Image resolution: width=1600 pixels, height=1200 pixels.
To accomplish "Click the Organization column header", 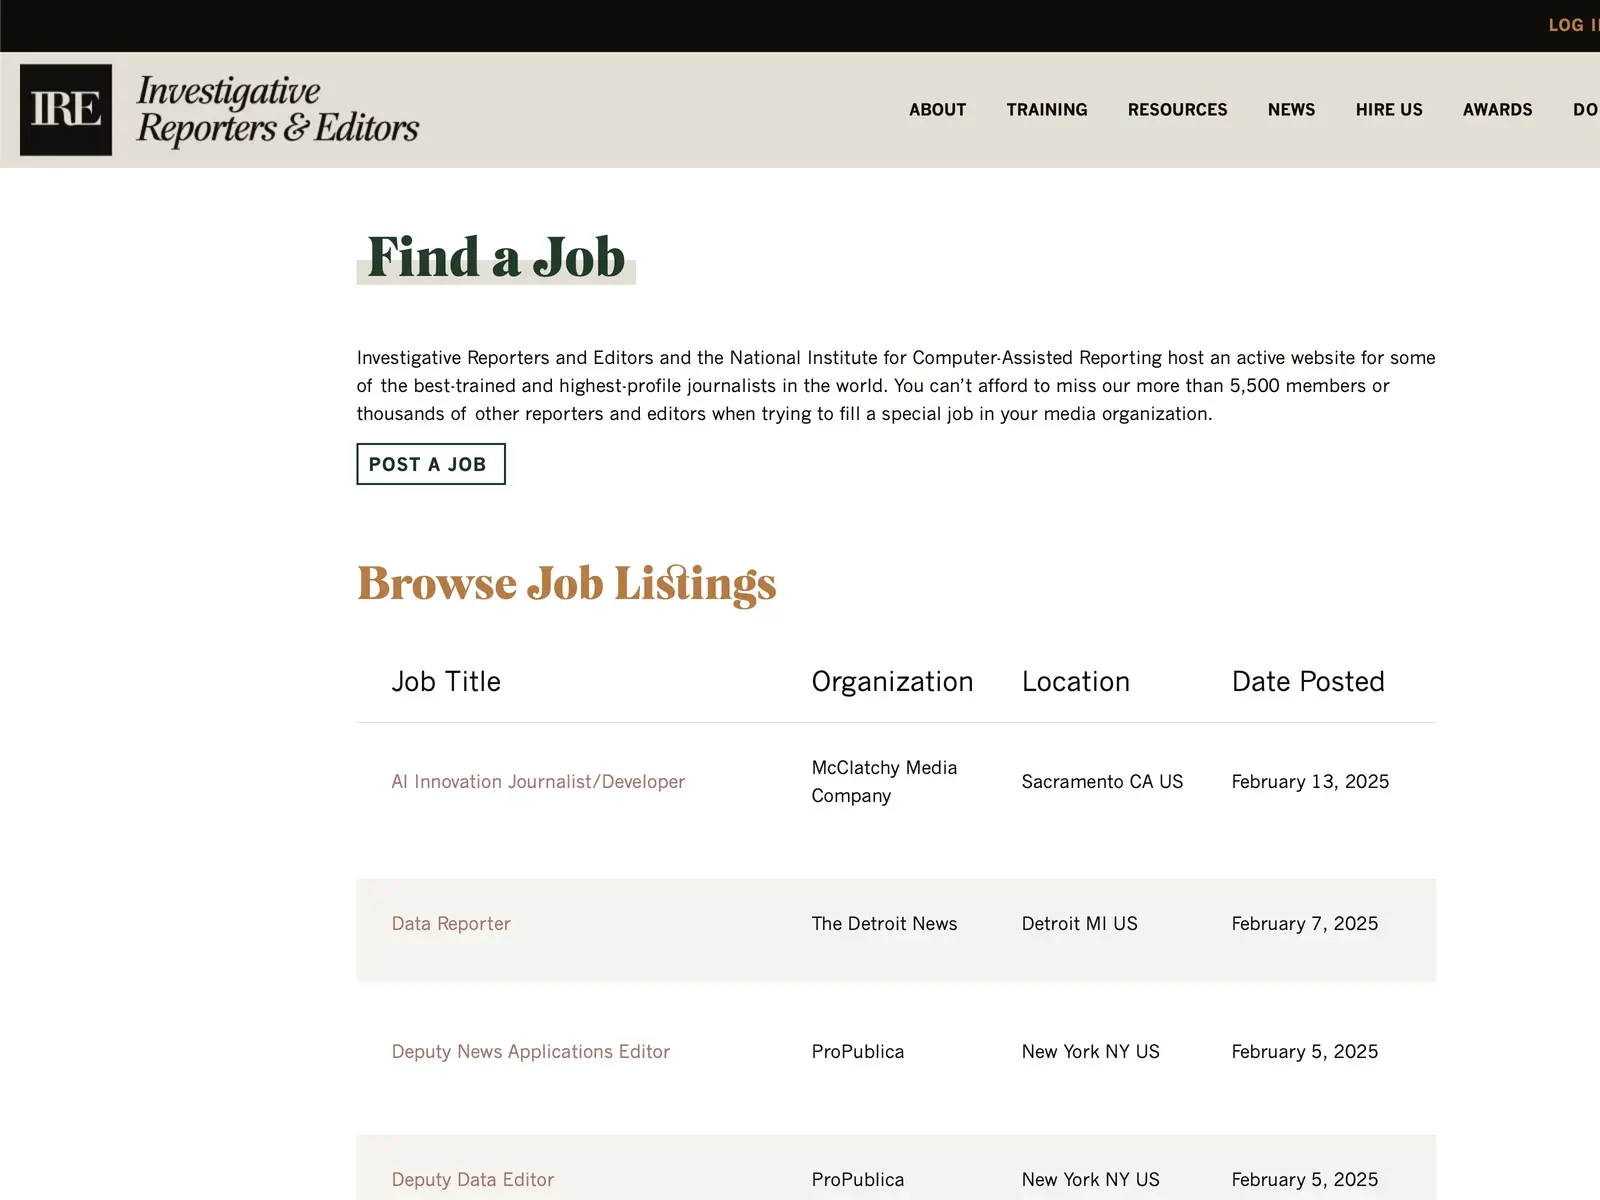I will (892, 682).
